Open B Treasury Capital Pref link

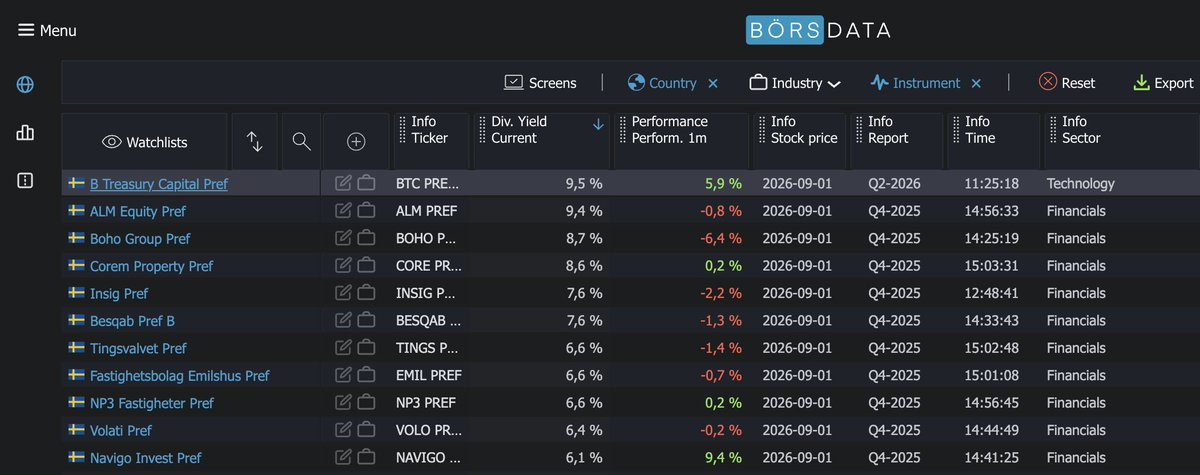158,184
